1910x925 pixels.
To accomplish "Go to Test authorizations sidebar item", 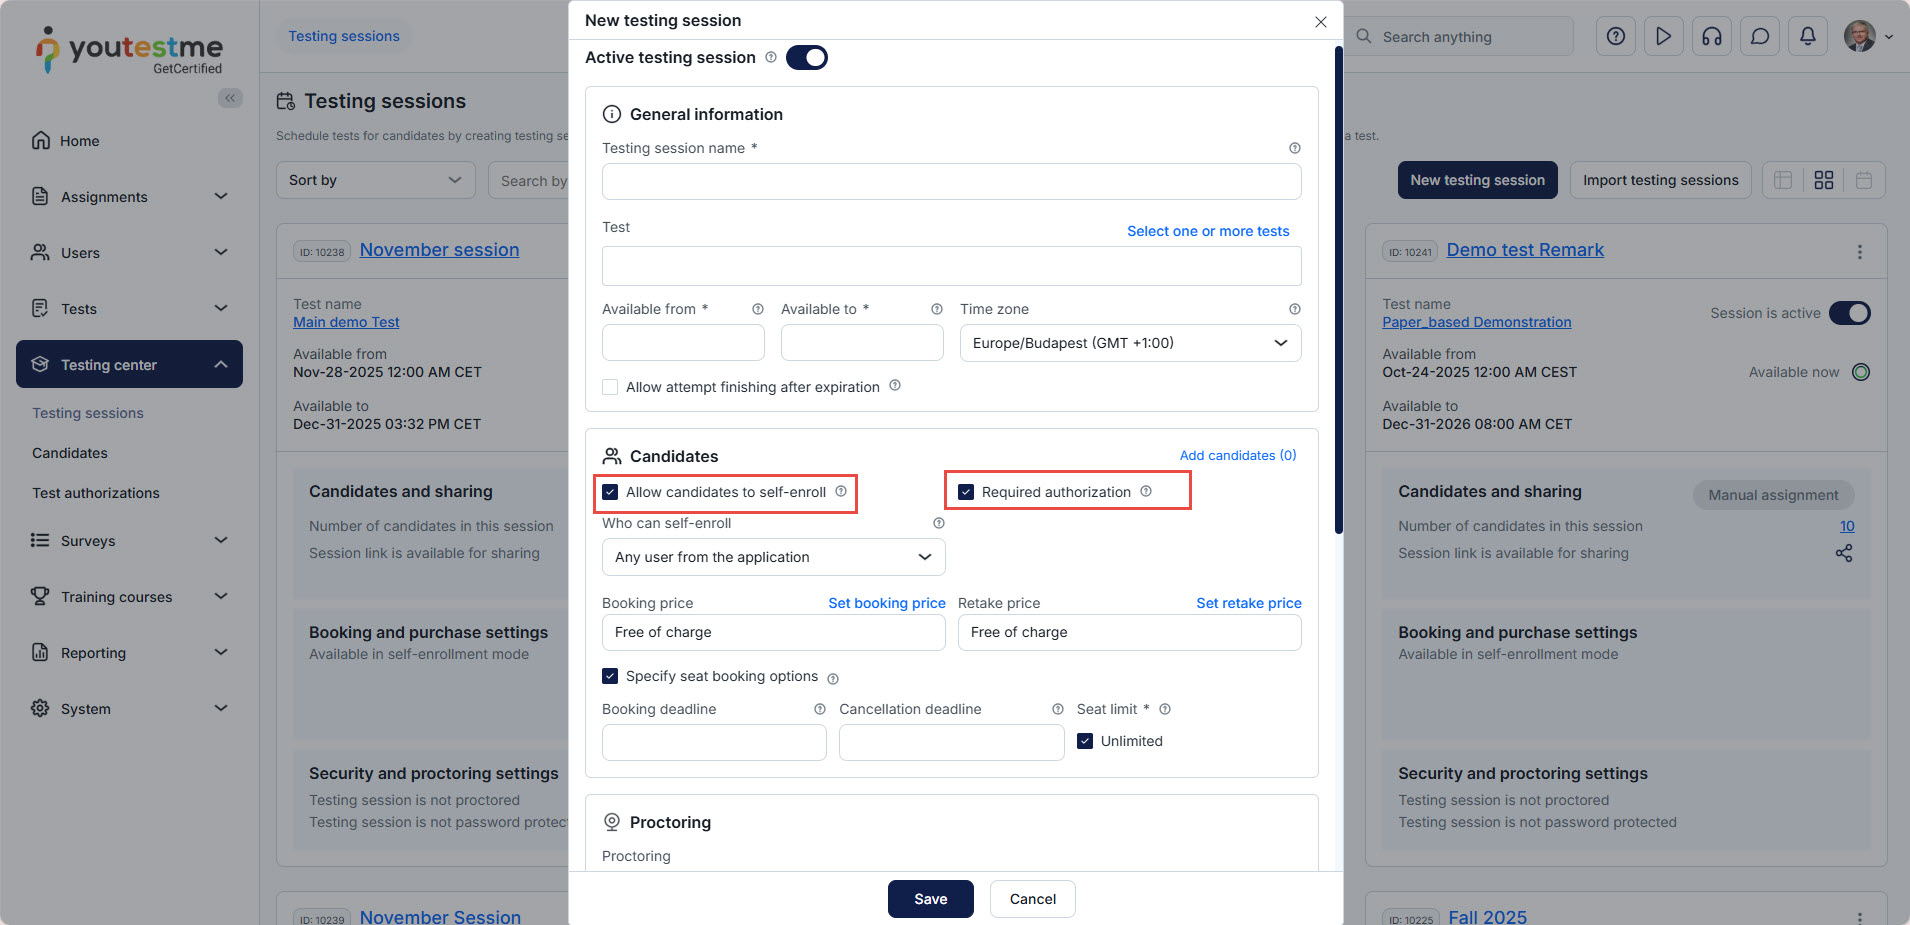I will tap(96, 493).
